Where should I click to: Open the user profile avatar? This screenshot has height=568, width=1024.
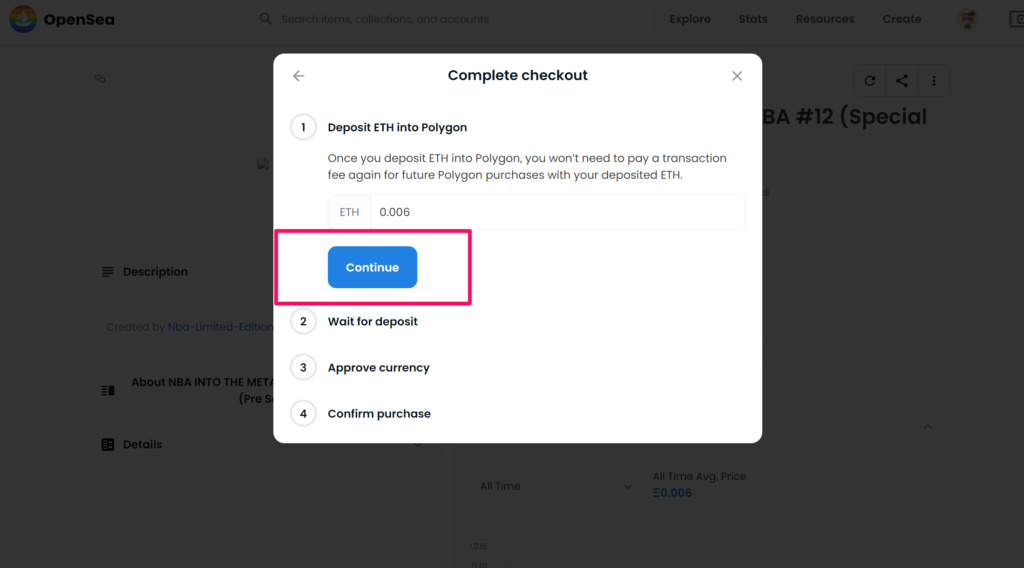pyautogui.click(x=968, y=19)
